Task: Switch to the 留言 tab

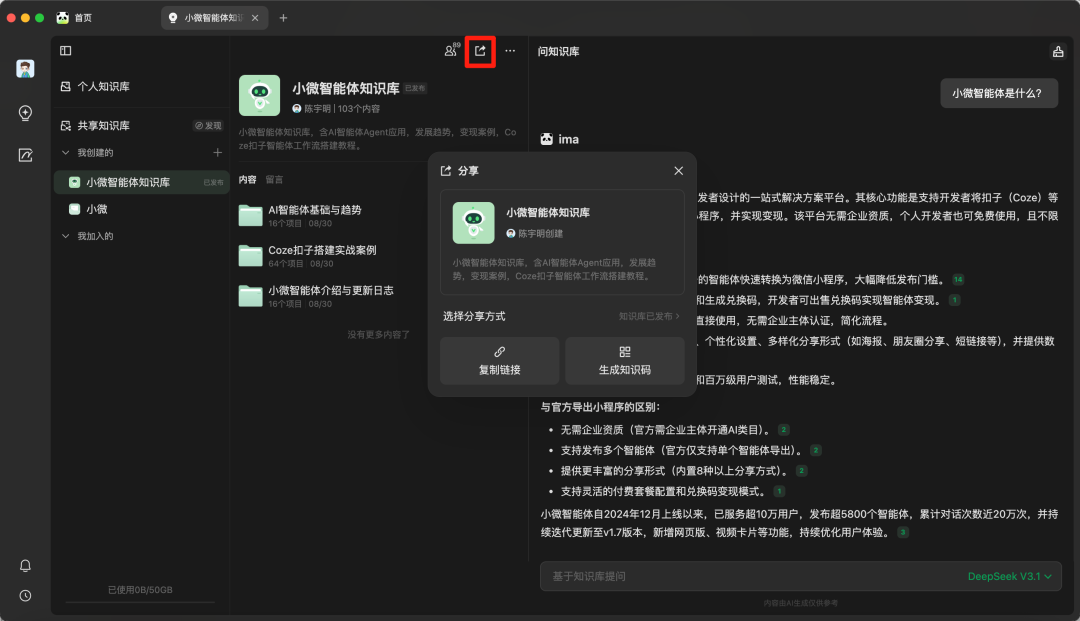Action: (274, 180)
